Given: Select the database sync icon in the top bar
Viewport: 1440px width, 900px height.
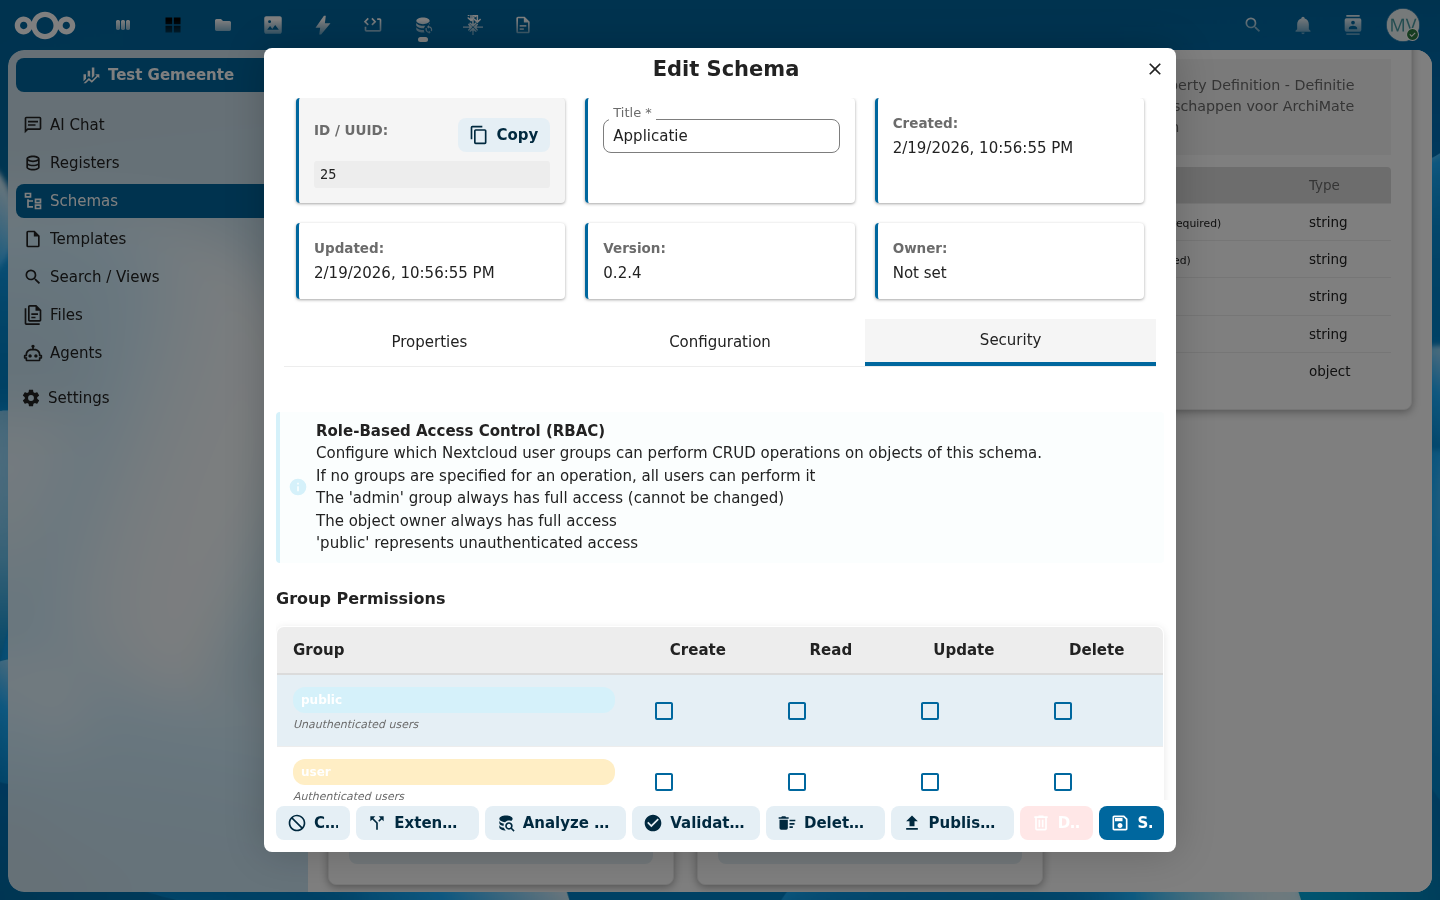Looking at the screenshot, I should click(423, 25).
